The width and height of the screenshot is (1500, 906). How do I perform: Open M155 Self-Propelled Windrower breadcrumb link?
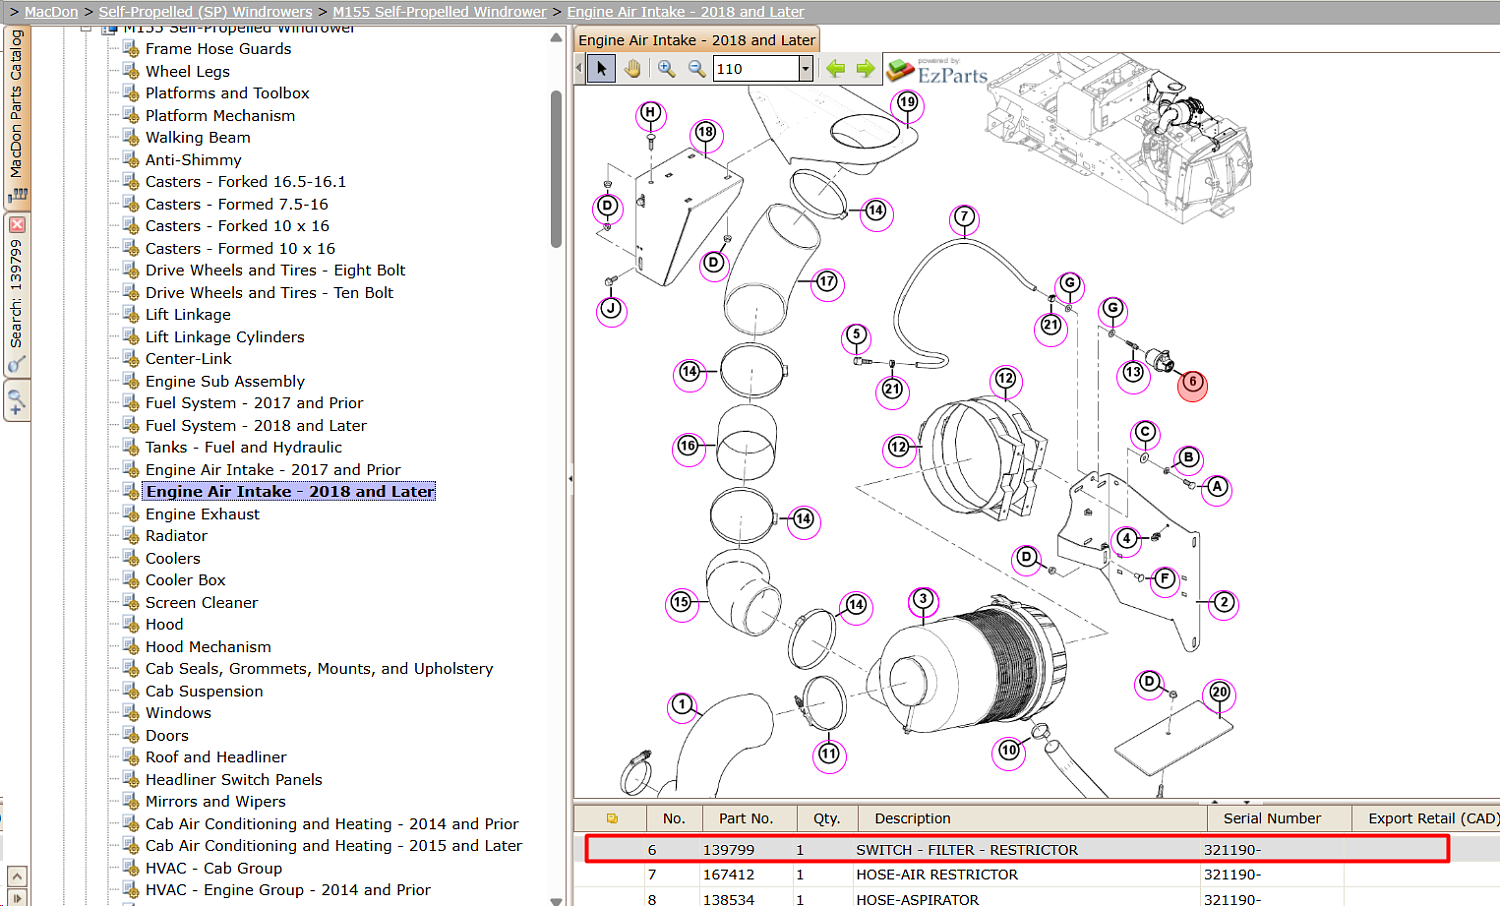tap(440, 12)
